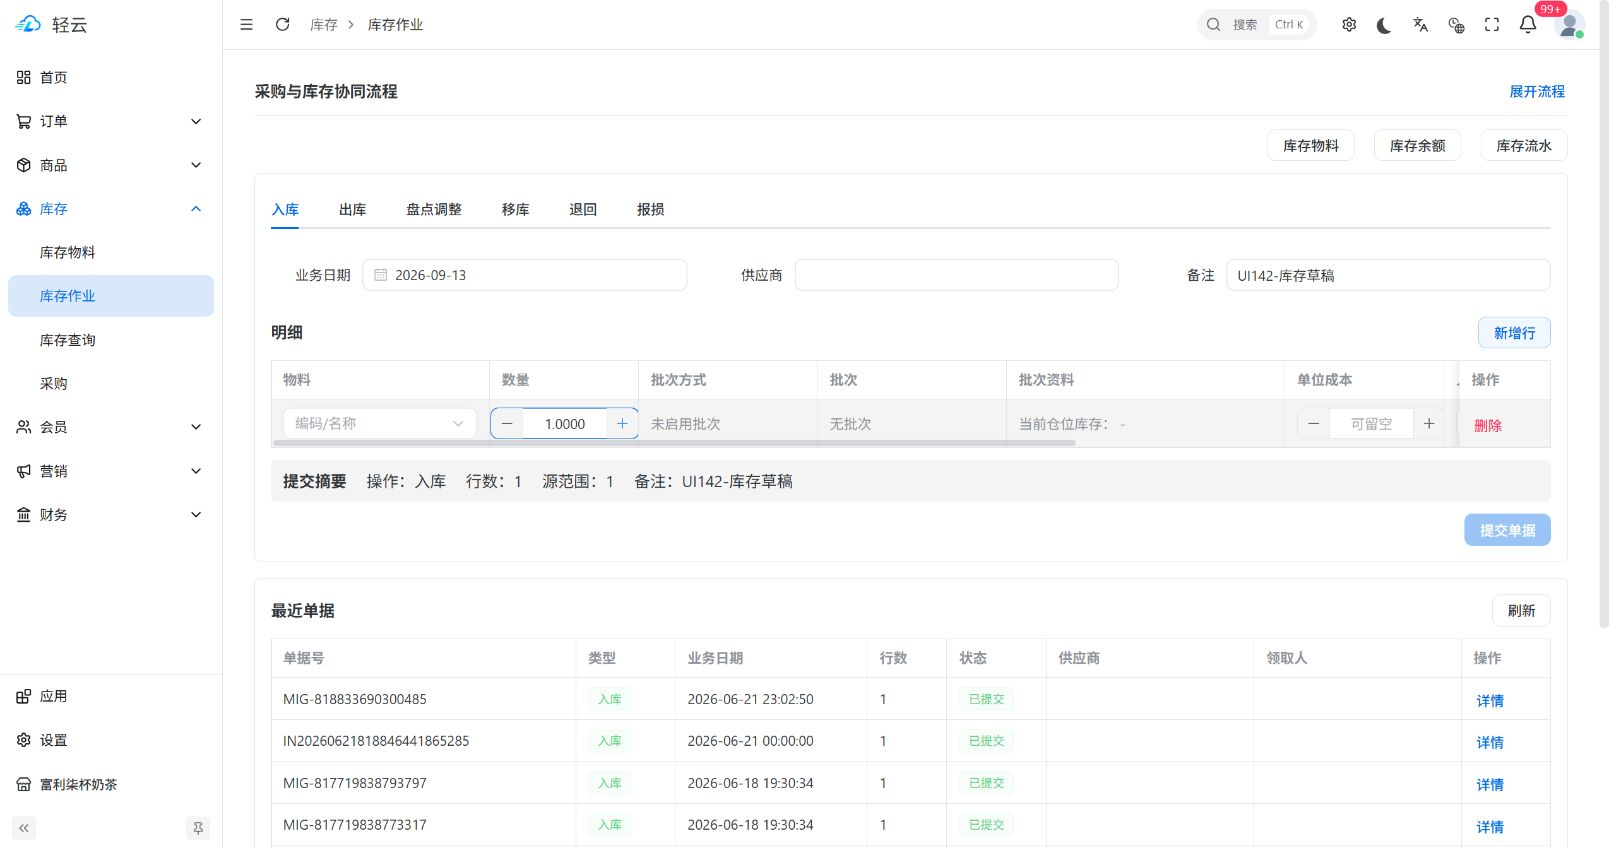Go to 首页 in sidebar
The height and width of the screenshot is (848, 1609).
[x=111, y=77]
